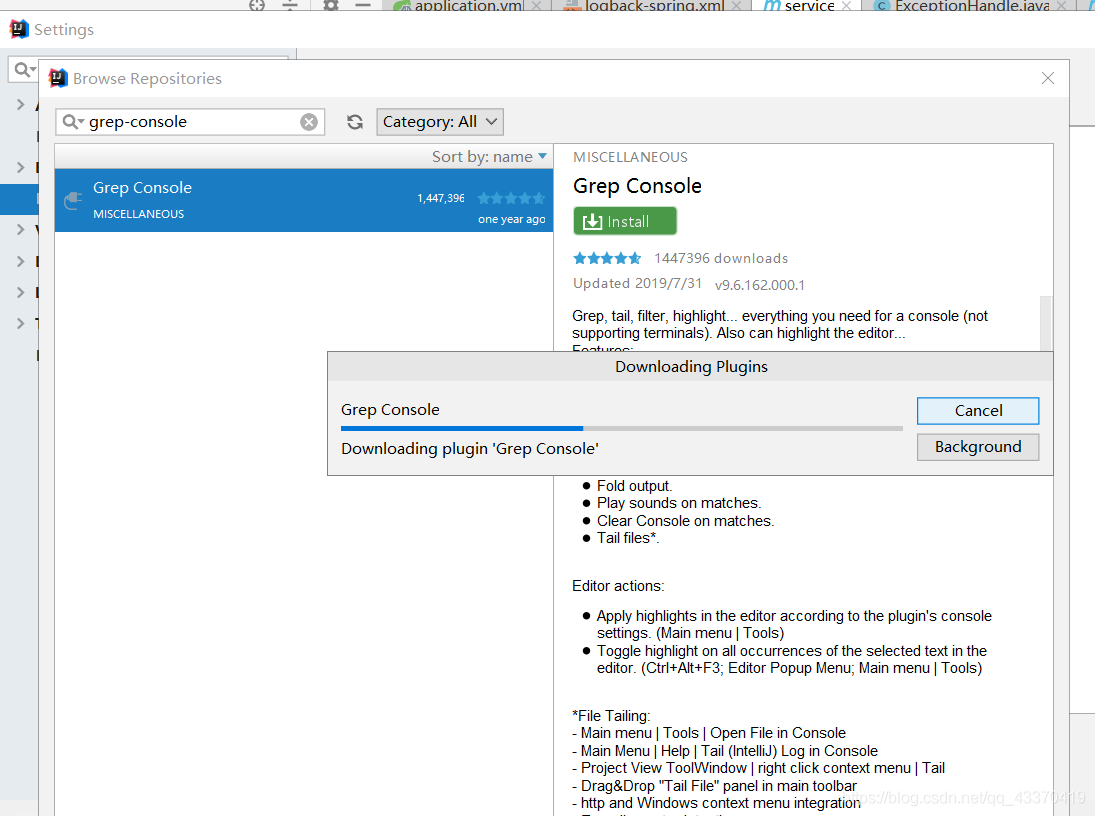Focus the grep-console search field
The height and width of the screenshot is (816, 1095).
point(190,122)
